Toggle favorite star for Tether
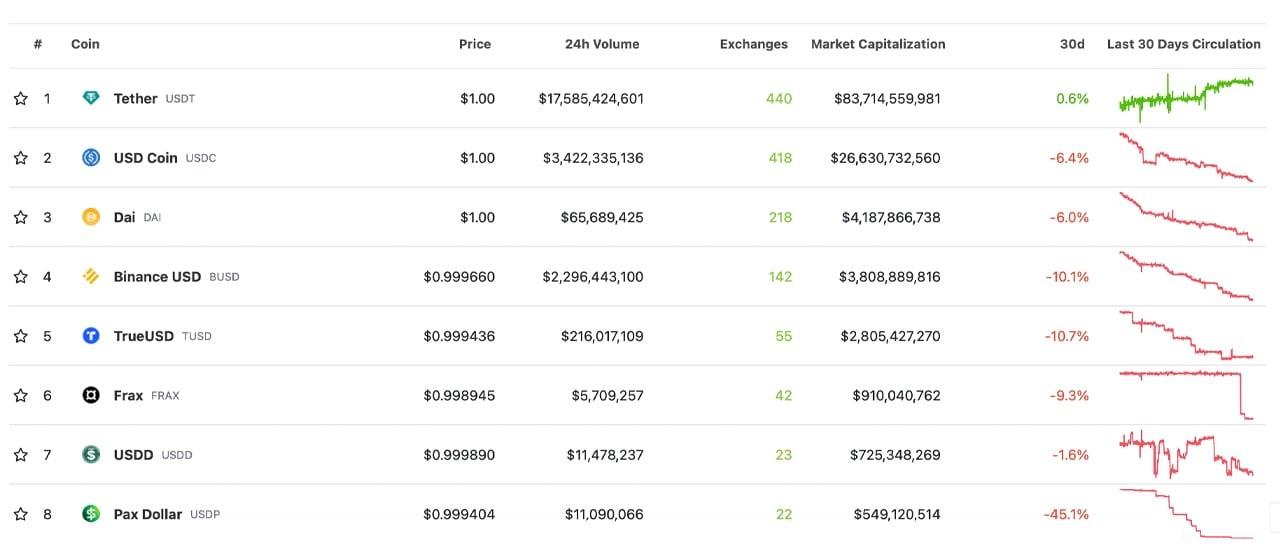This screenshot has width=1280, height=550. (20, 98)
